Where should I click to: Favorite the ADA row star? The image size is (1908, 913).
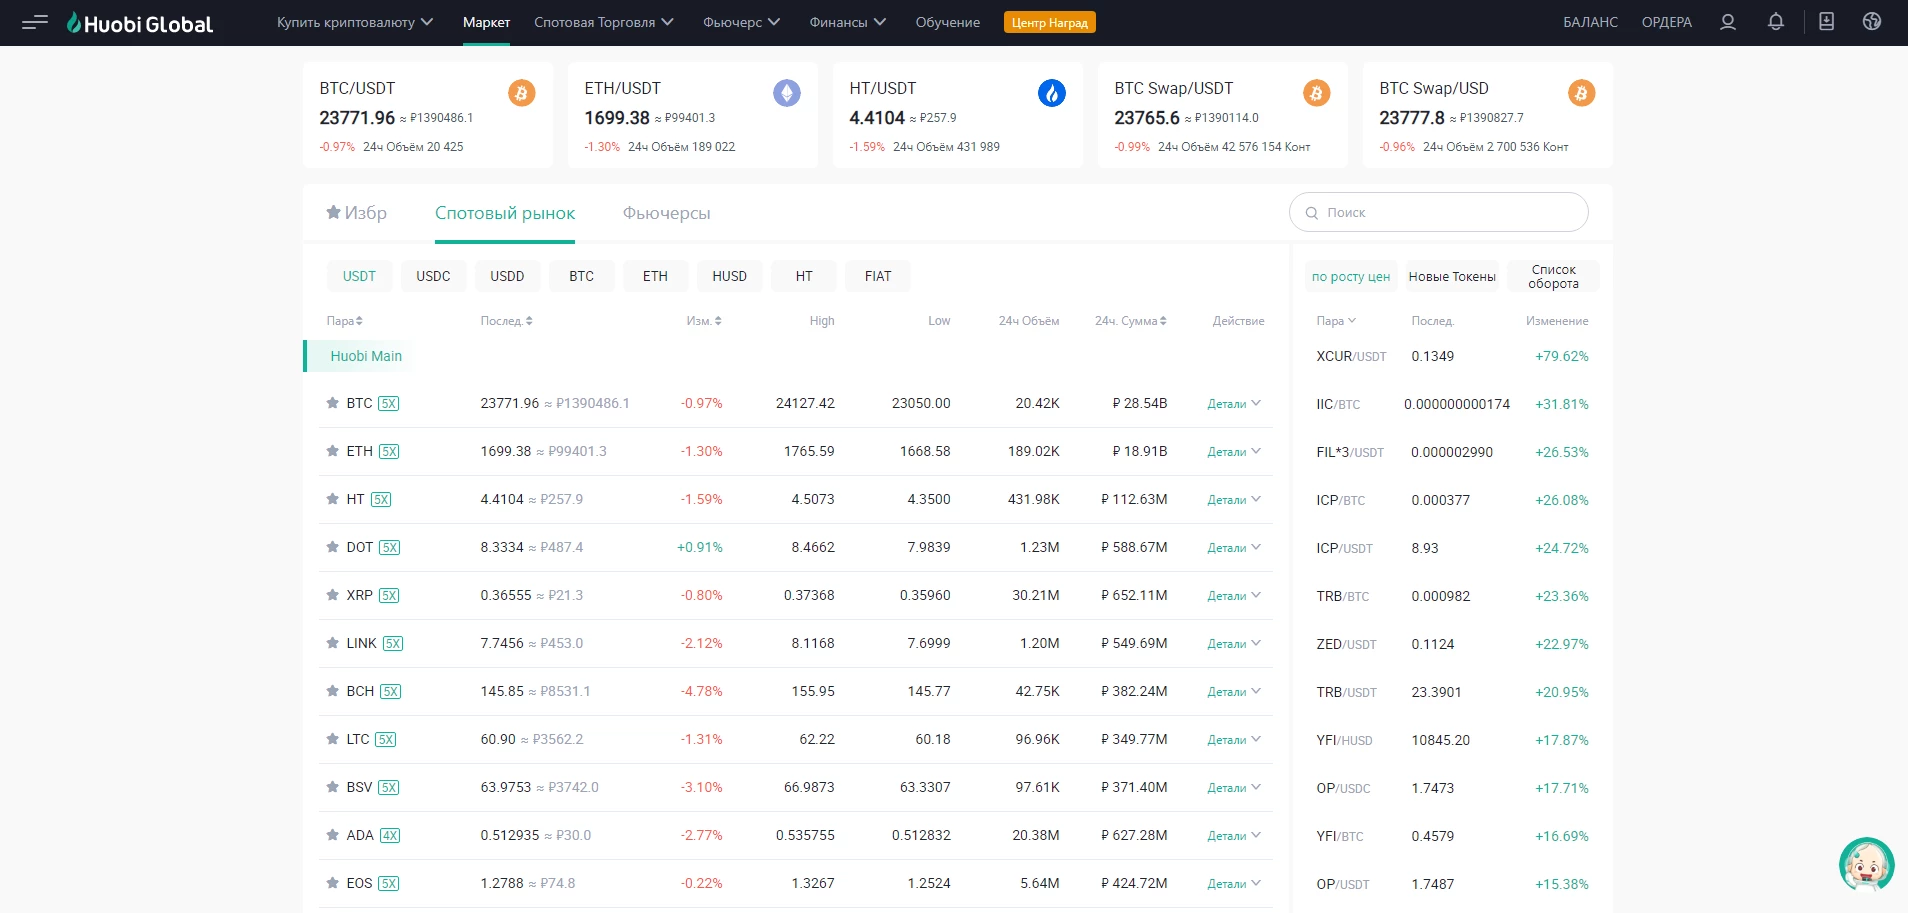[x=332, y=835]
